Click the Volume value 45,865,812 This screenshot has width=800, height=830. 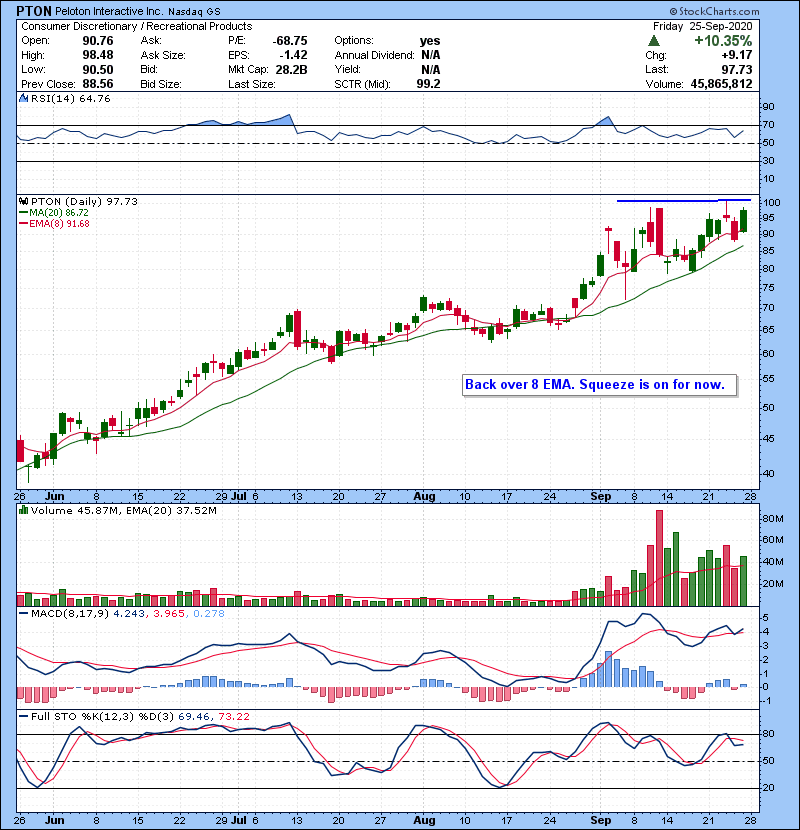[721, 84]
